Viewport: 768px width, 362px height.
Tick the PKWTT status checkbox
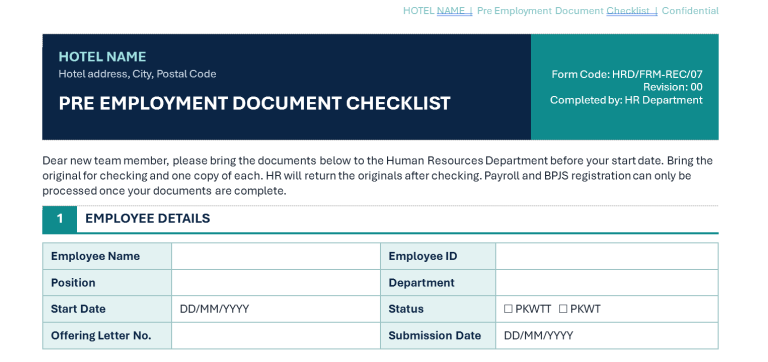tap(508, 309)
